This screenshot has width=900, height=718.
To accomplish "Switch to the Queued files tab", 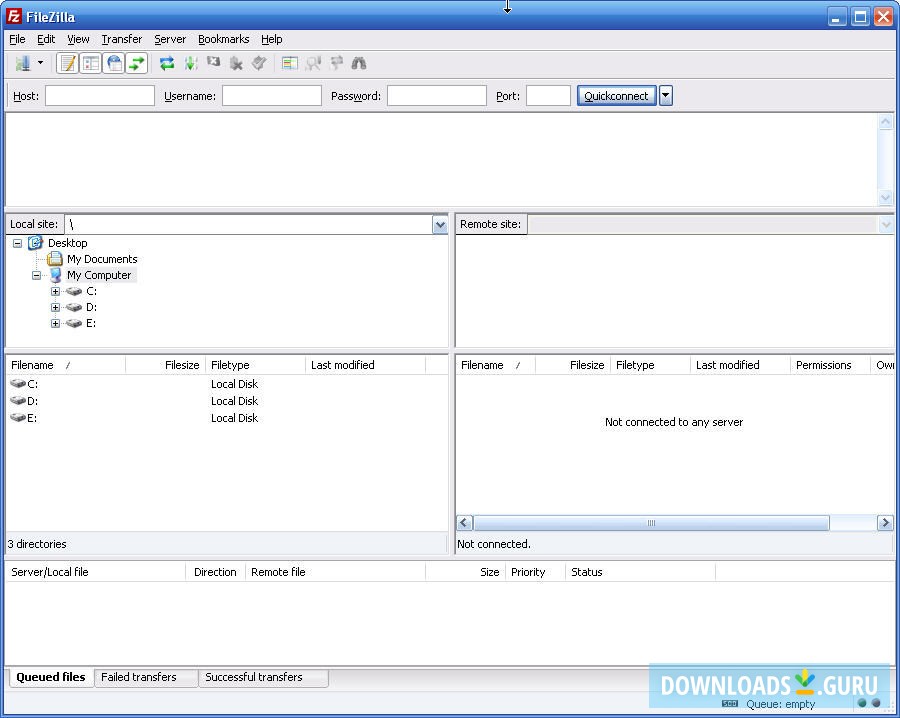I will 51,677.
